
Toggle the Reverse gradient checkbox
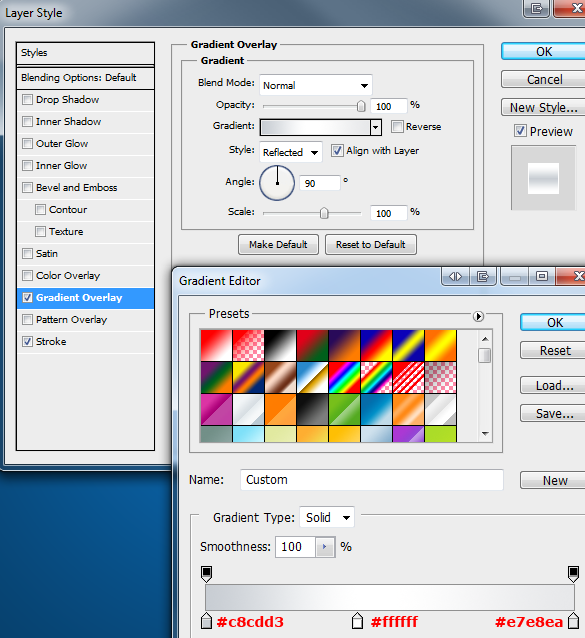(397, 127)
